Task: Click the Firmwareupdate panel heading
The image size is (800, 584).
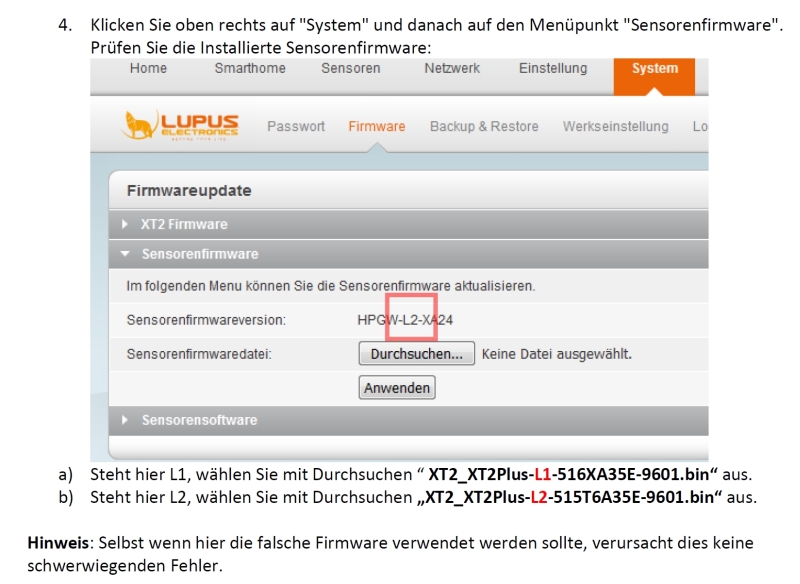Action: [x=189, y=190]
